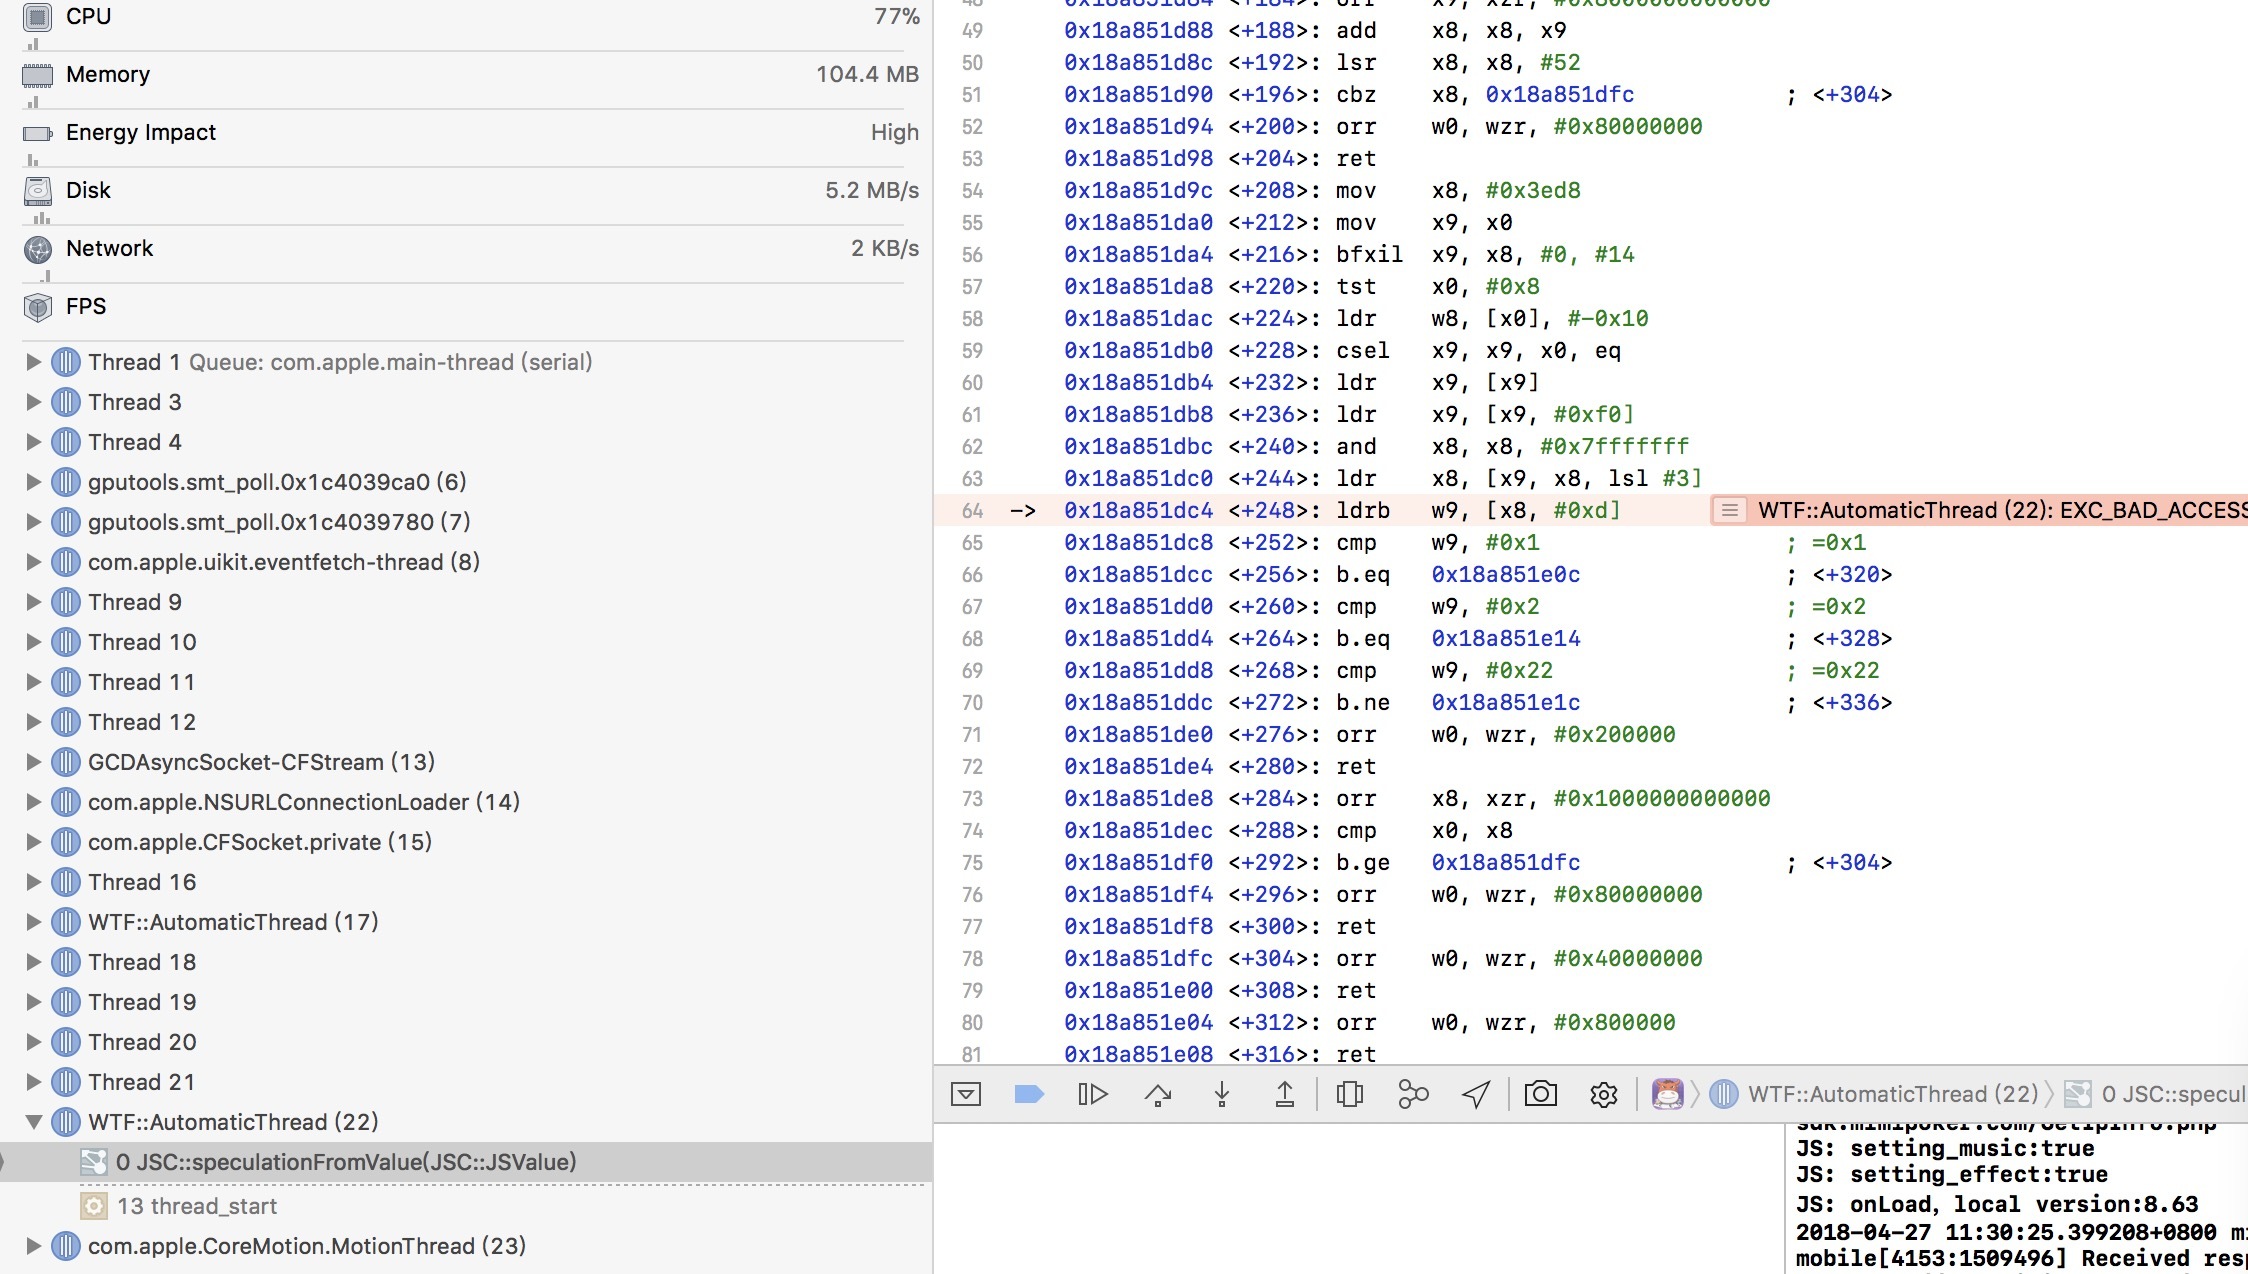Collapse WTF::AutomaticThread (22) disclosure triangle

(x=33, y=1122)
